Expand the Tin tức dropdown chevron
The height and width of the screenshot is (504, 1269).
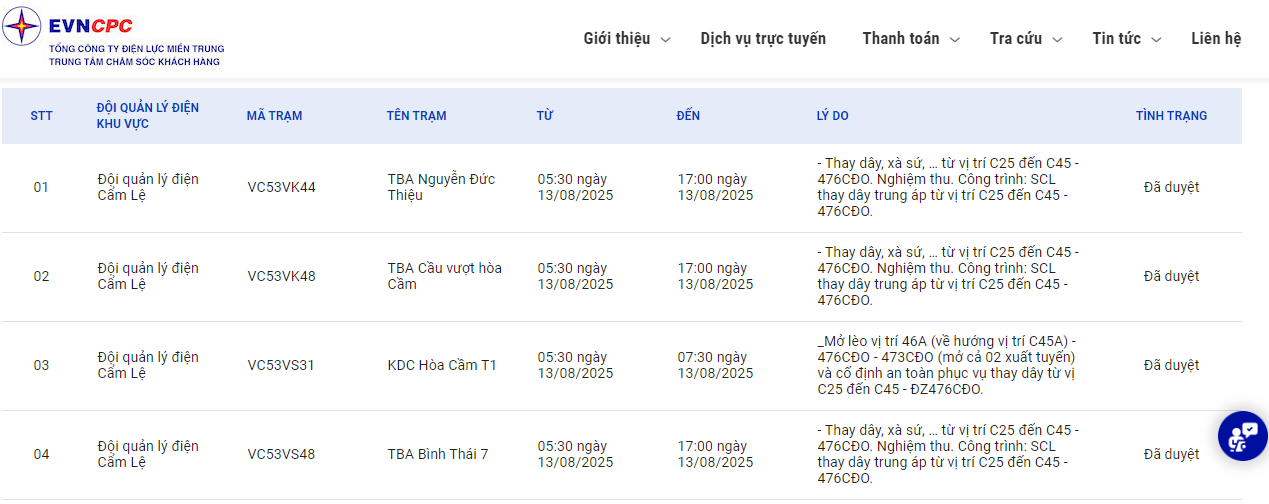1156,40
